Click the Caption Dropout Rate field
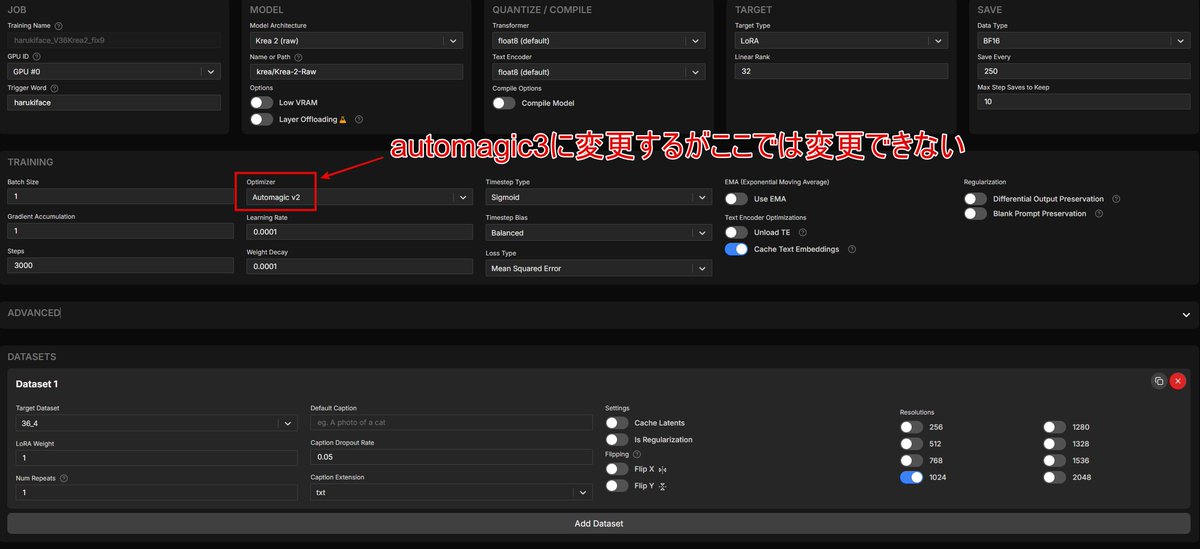 pos(451,457)
